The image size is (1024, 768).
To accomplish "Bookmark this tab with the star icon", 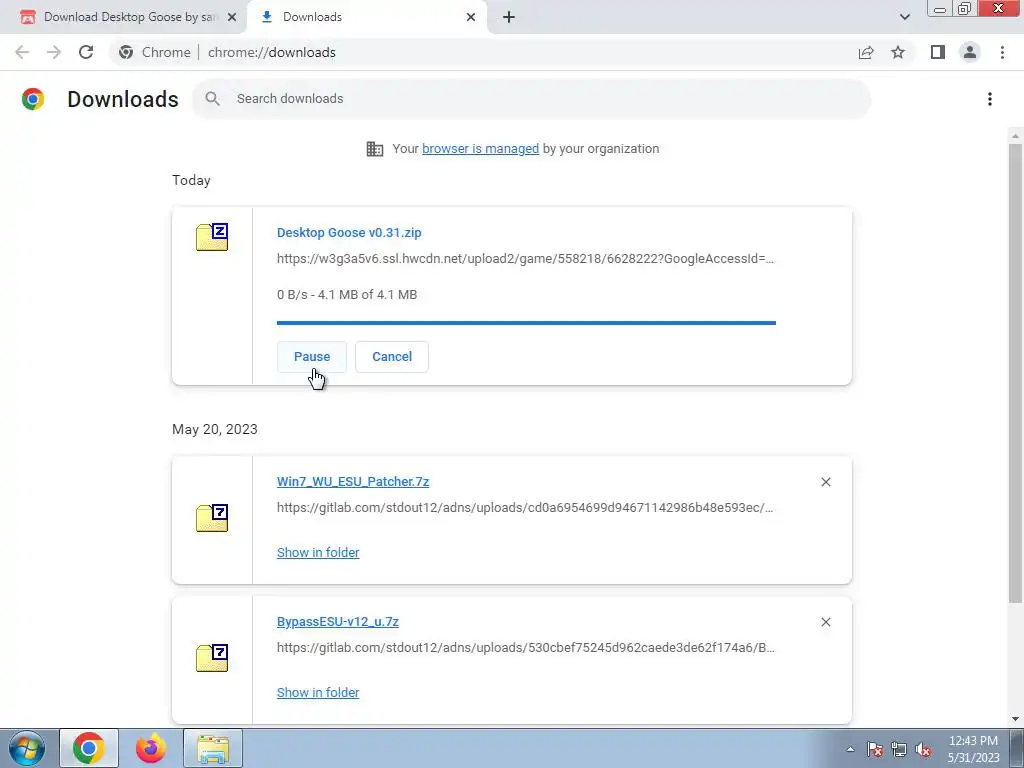I will (x=898, y=52).
